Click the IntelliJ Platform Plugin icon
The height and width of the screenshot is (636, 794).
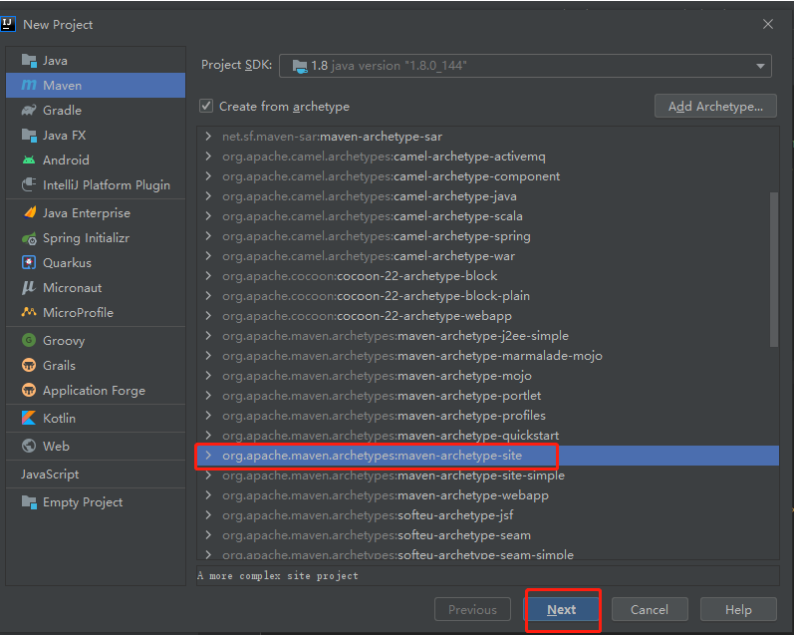tap(29, 185)
